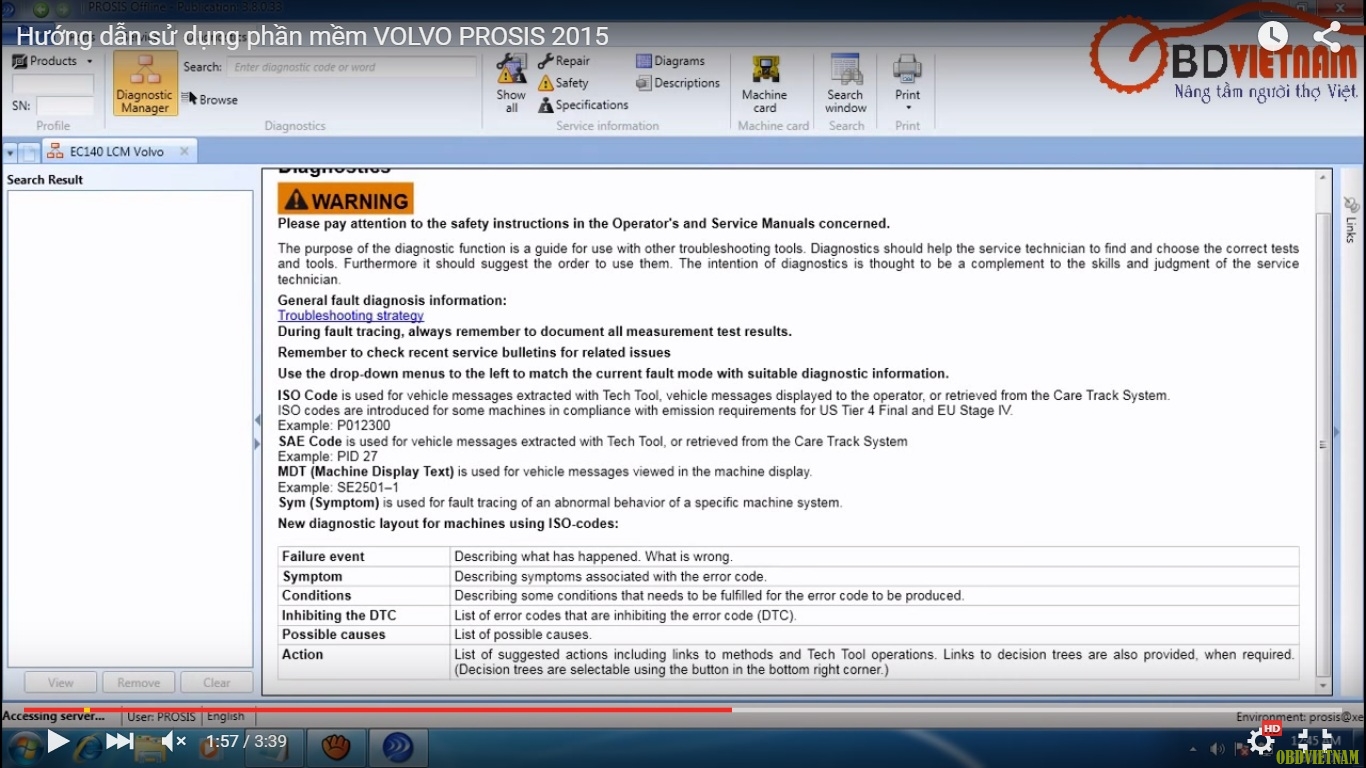Viewport: 1366px width, 768px height.
Task: Open Specifications service information
Action: (x=583, y=105)
